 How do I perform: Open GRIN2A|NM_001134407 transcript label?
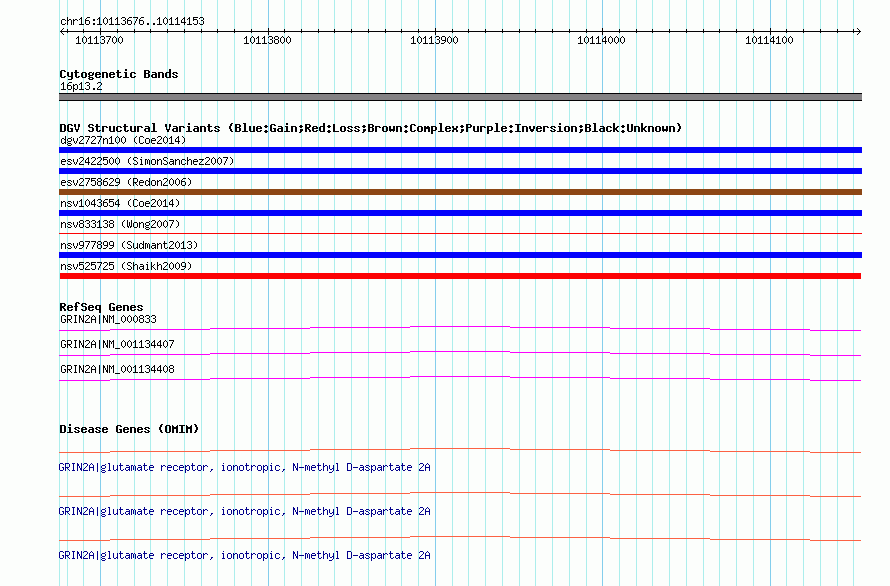[x=117, y=344]
